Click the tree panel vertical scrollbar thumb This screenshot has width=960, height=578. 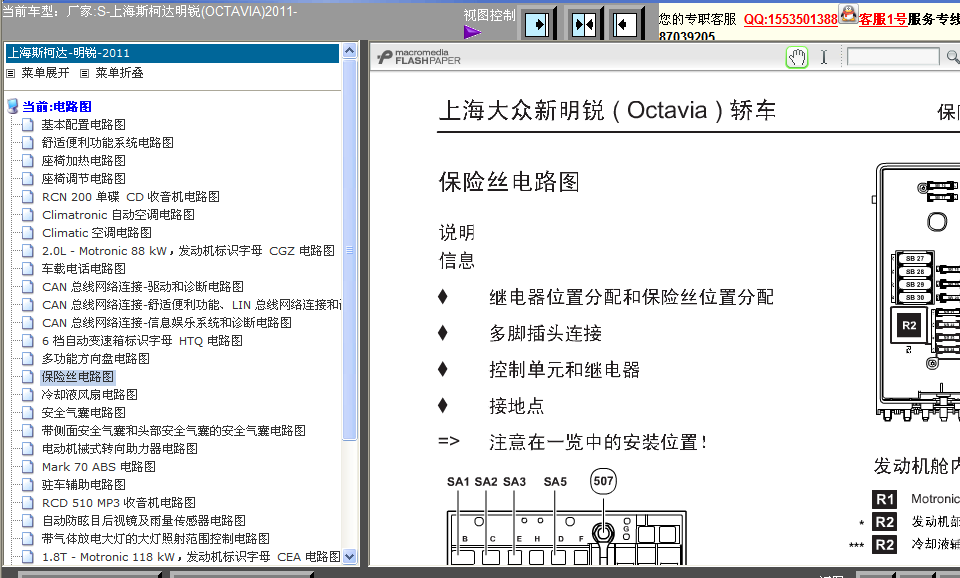[x=350, y=249]
